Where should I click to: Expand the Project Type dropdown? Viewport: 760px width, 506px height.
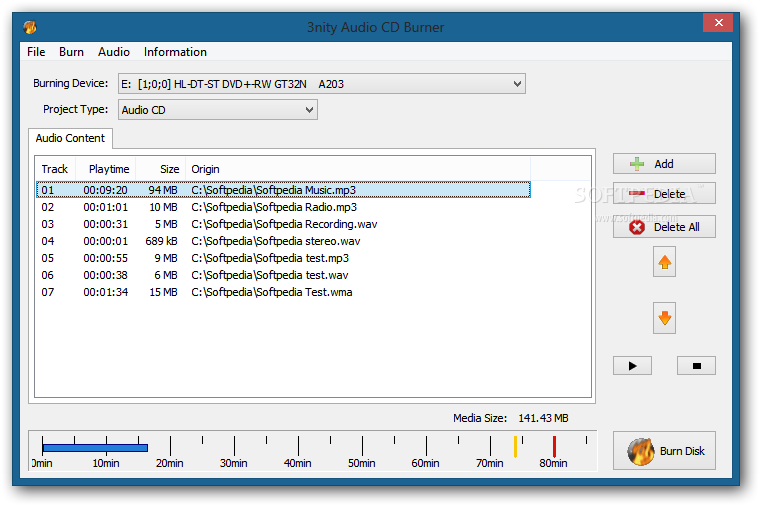[x=309, y=110]
